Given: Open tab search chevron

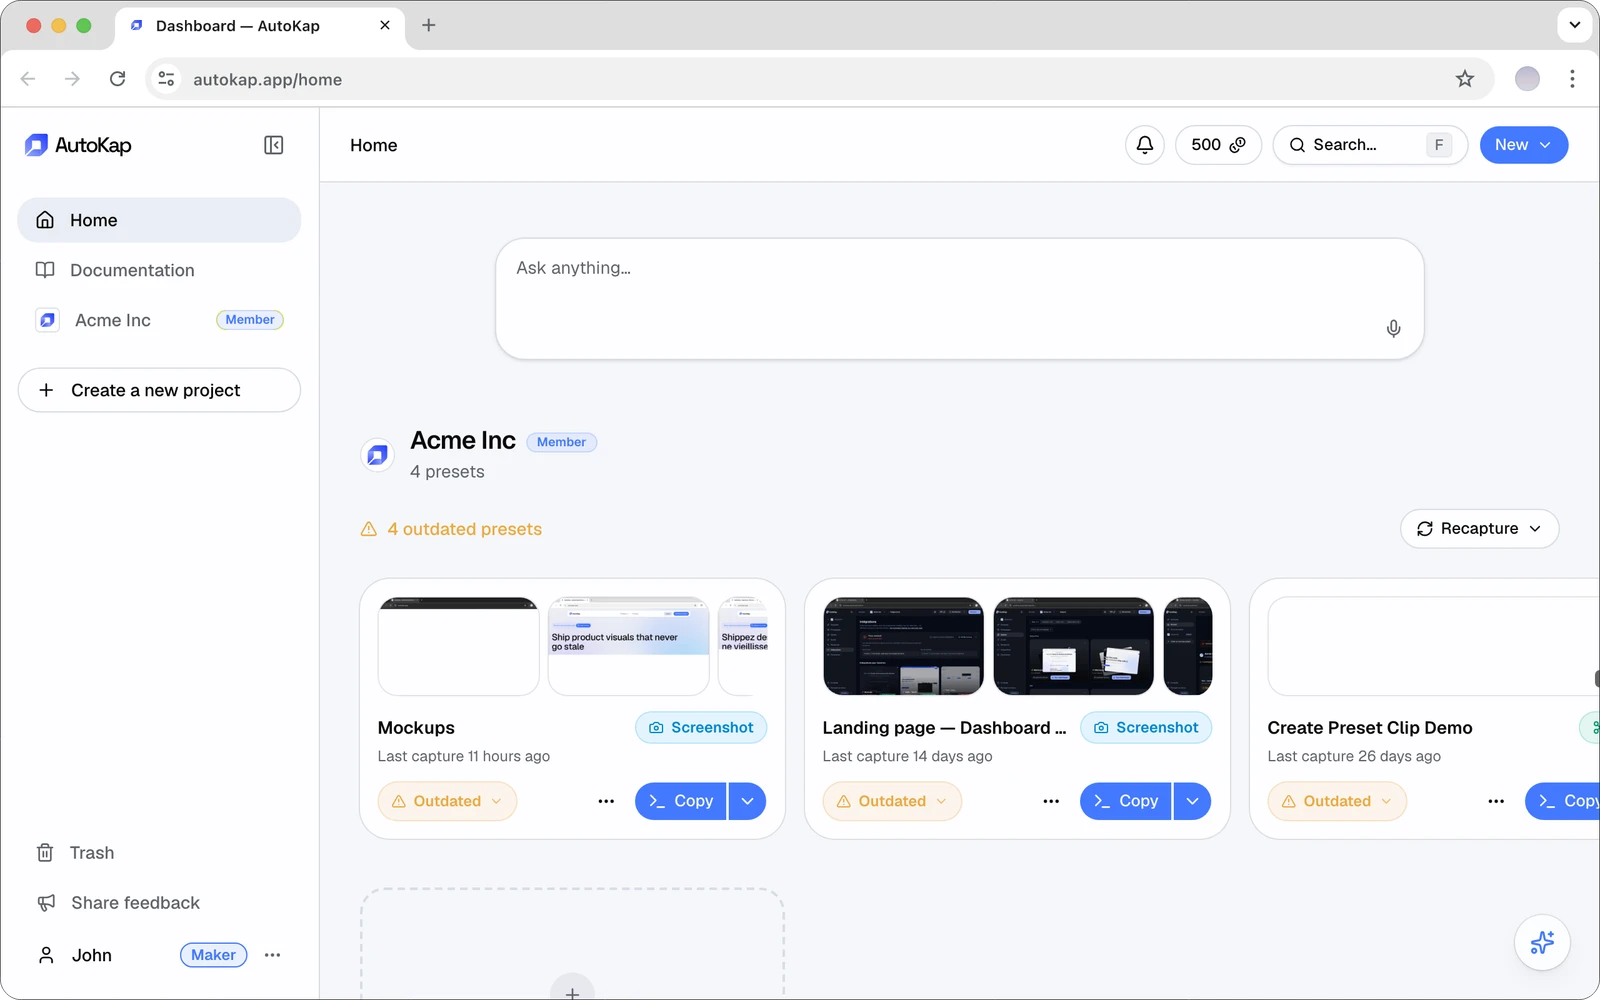Looking at the screenshot, I should tap(1575, 25).
